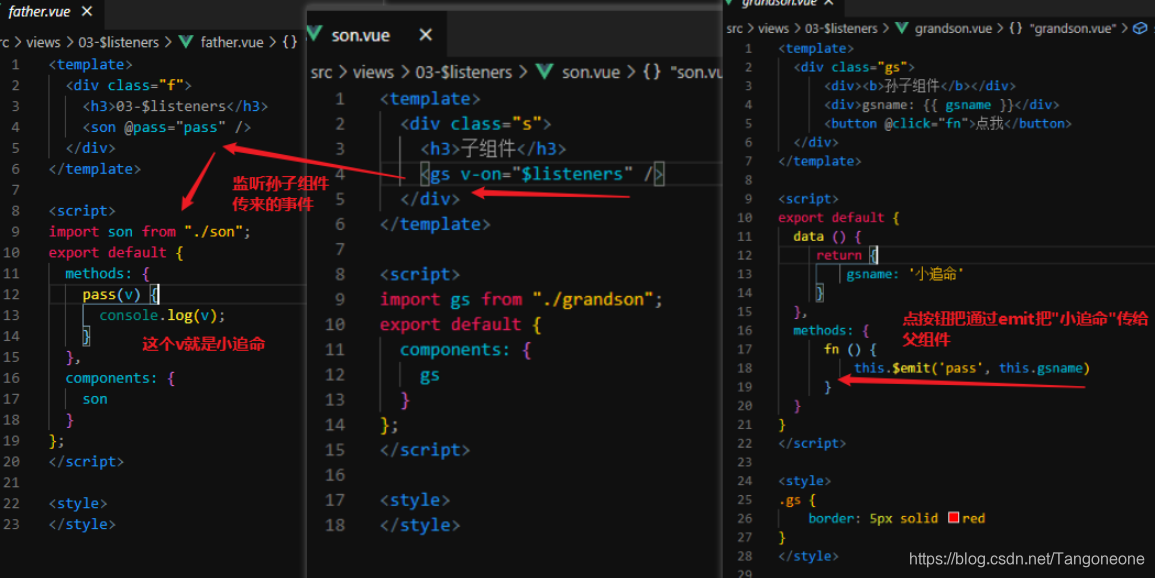Click '<button @click="fn">' line in grandson.vue
This screenshot has width=1155, height=578.
[x=948, y=123]
